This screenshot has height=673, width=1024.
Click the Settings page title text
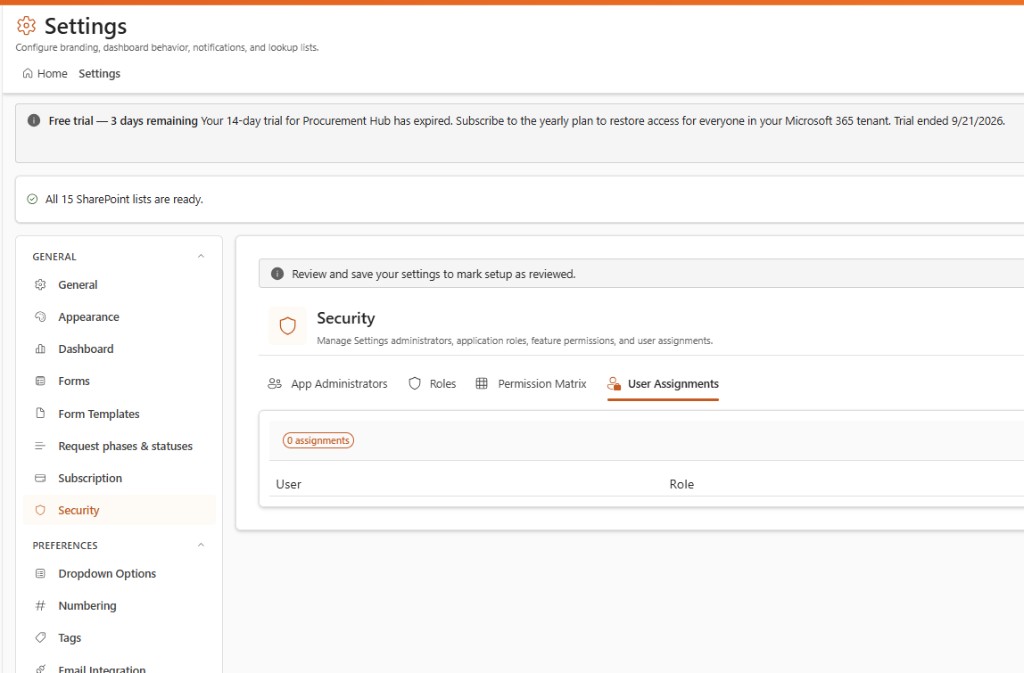click(x=86, y=26)
